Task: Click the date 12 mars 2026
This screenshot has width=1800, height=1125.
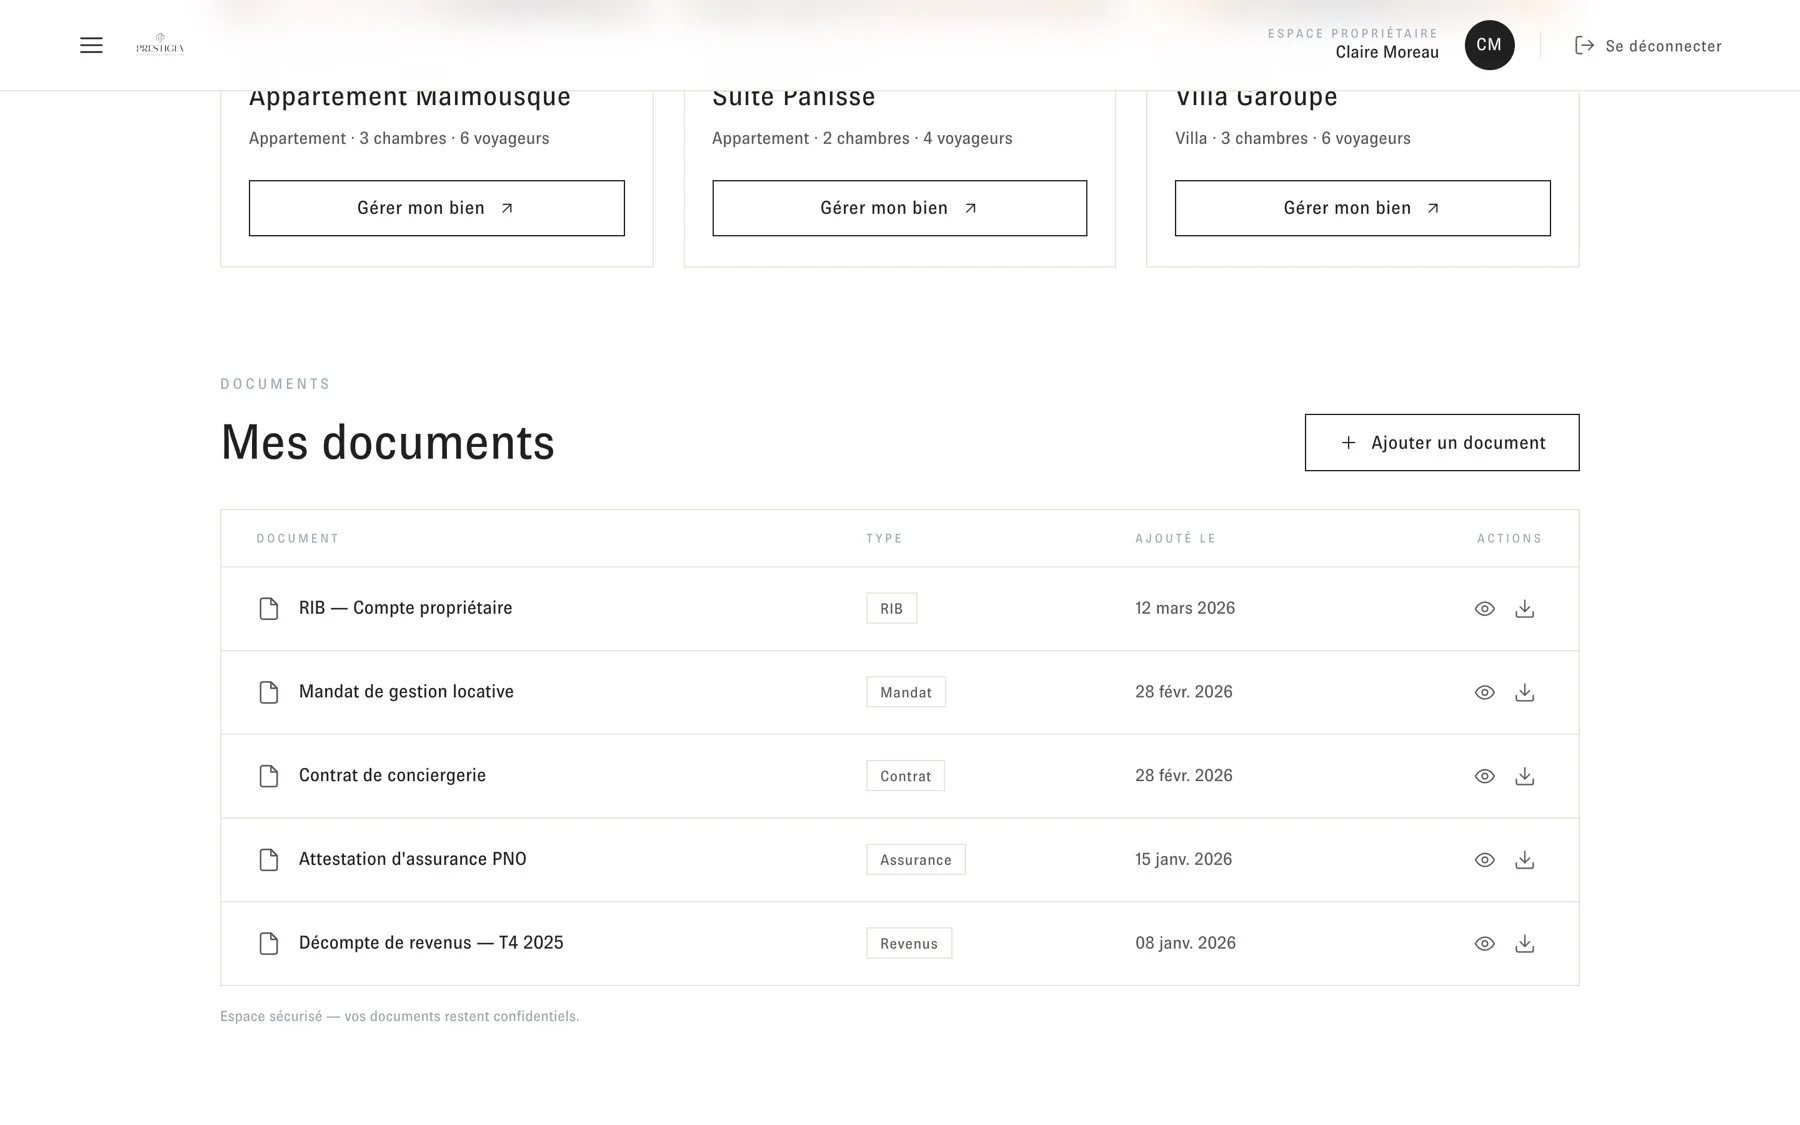Action: pos(1185,608)
